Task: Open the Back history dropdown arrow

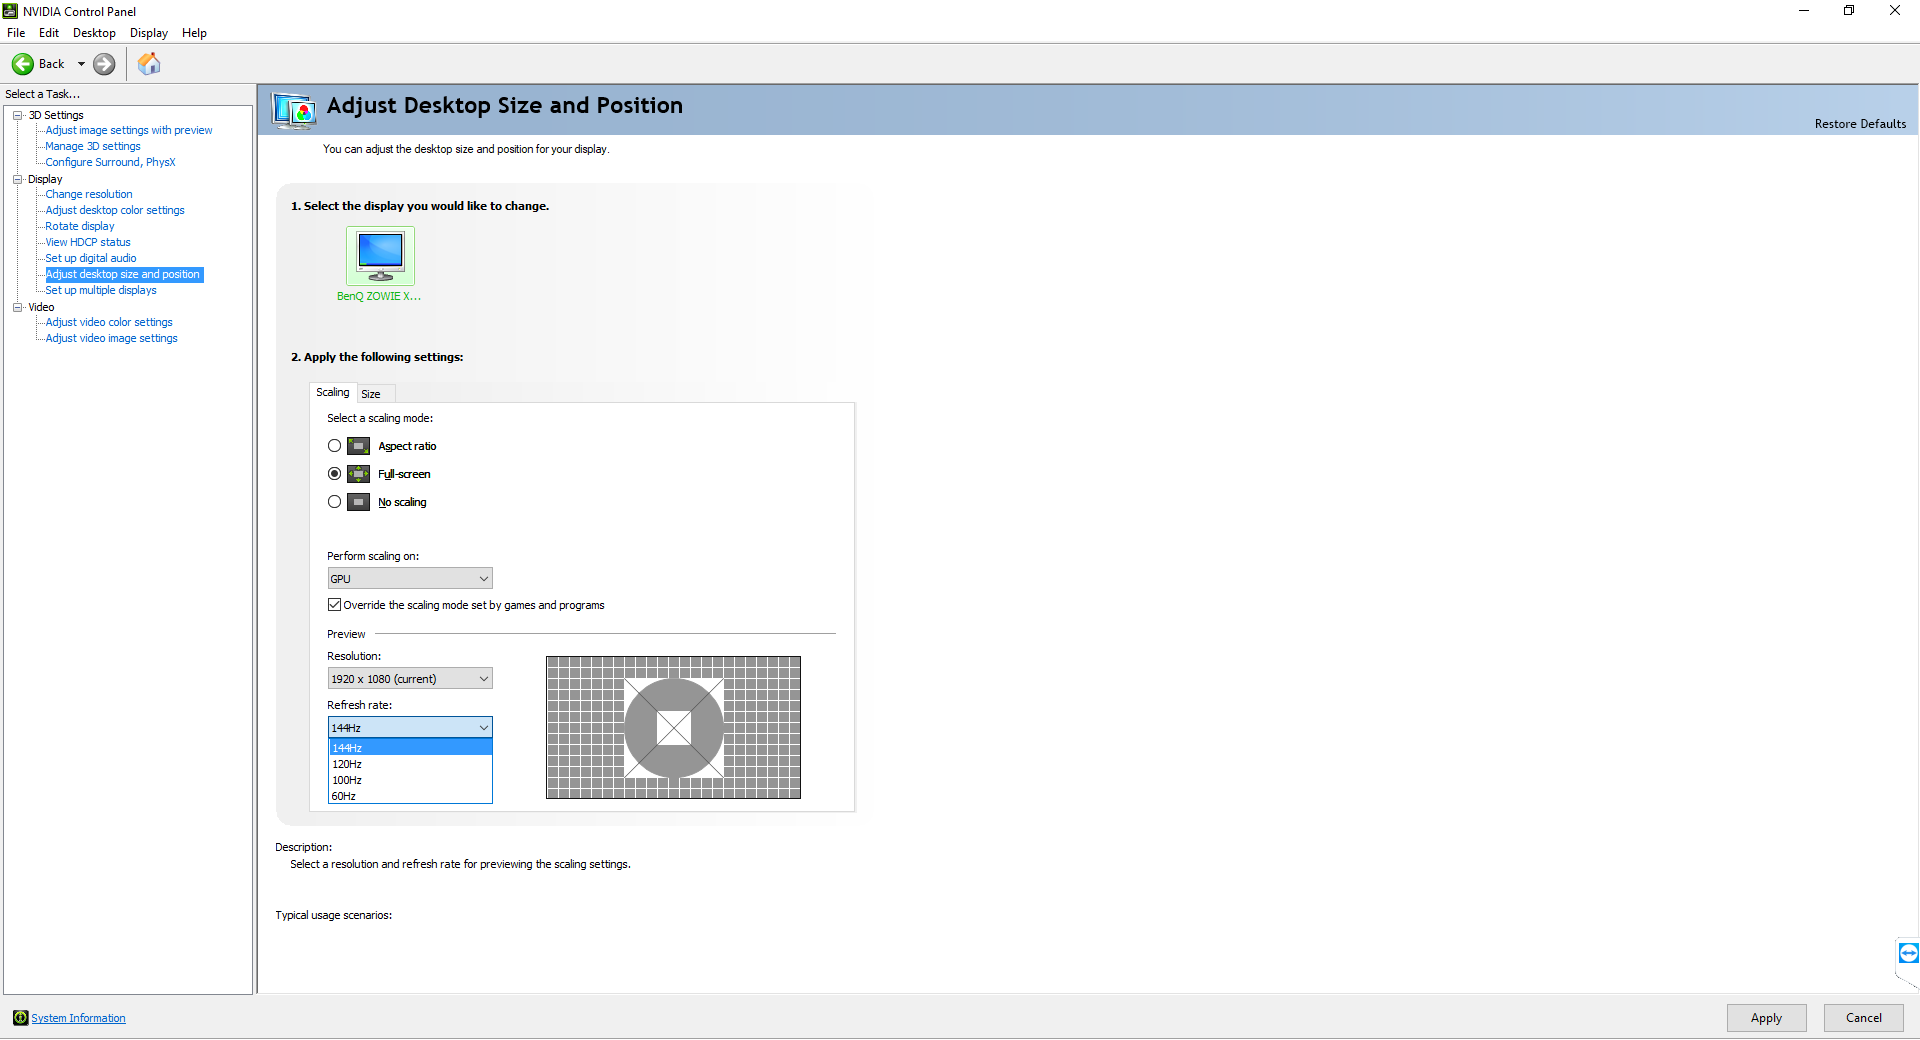Action: pyautogui.click(x=81, y=64)
